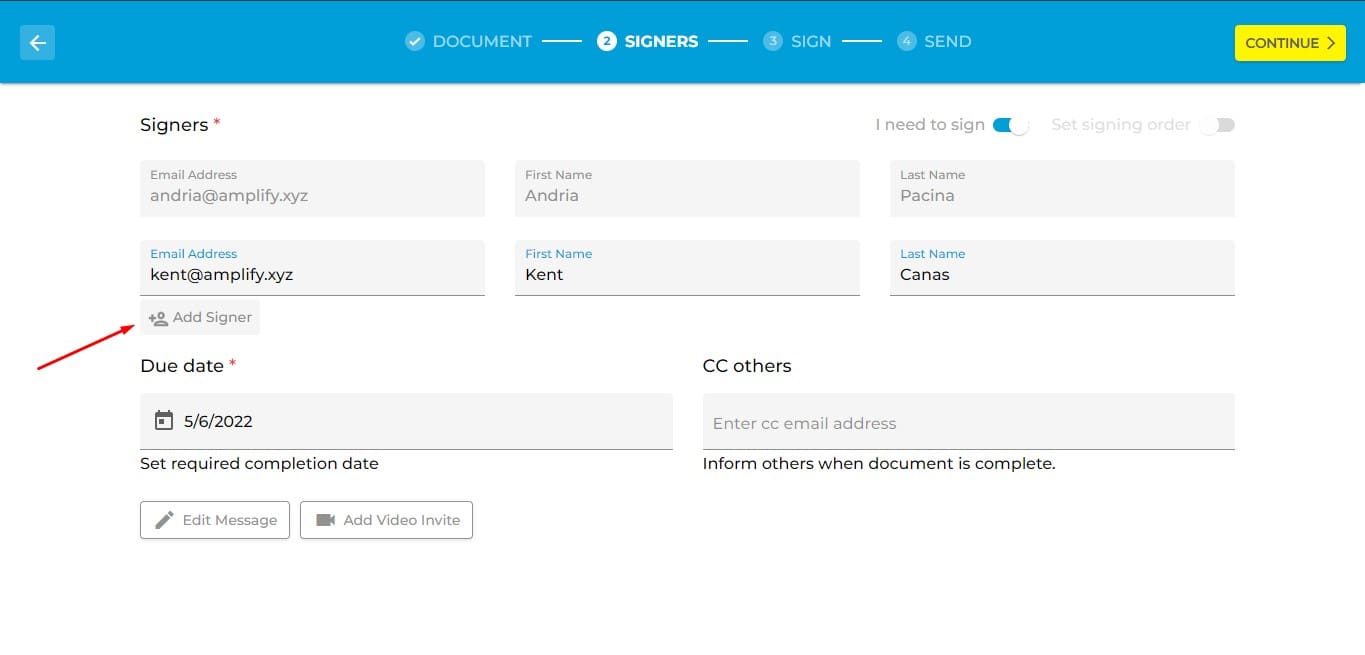Edit the First Name field containing Kent

click(x=687, y=268)
